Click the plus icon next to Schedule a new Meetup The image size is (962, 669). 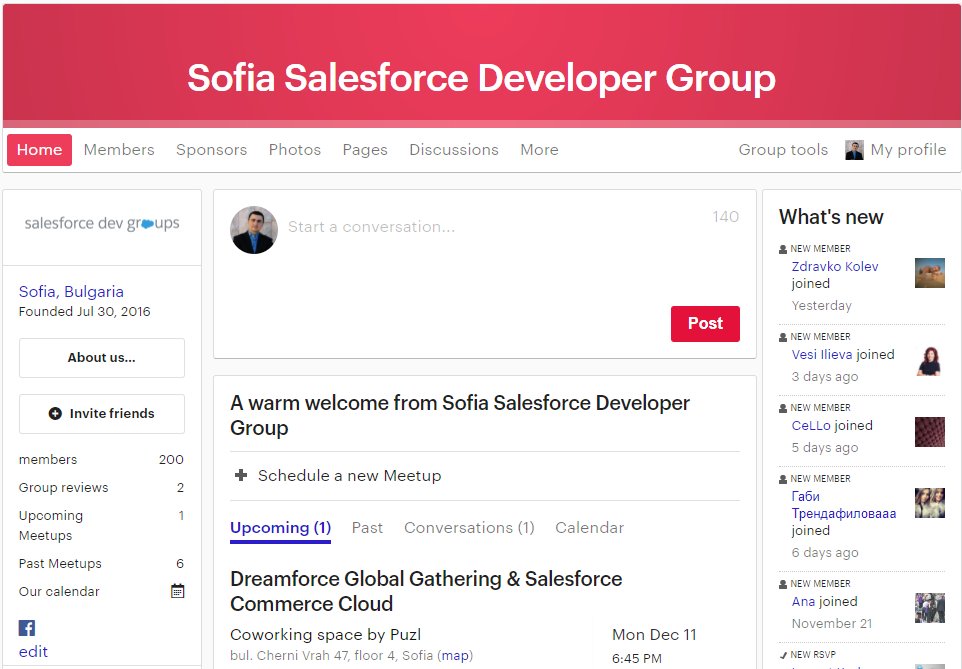click(x=241, y=475)
